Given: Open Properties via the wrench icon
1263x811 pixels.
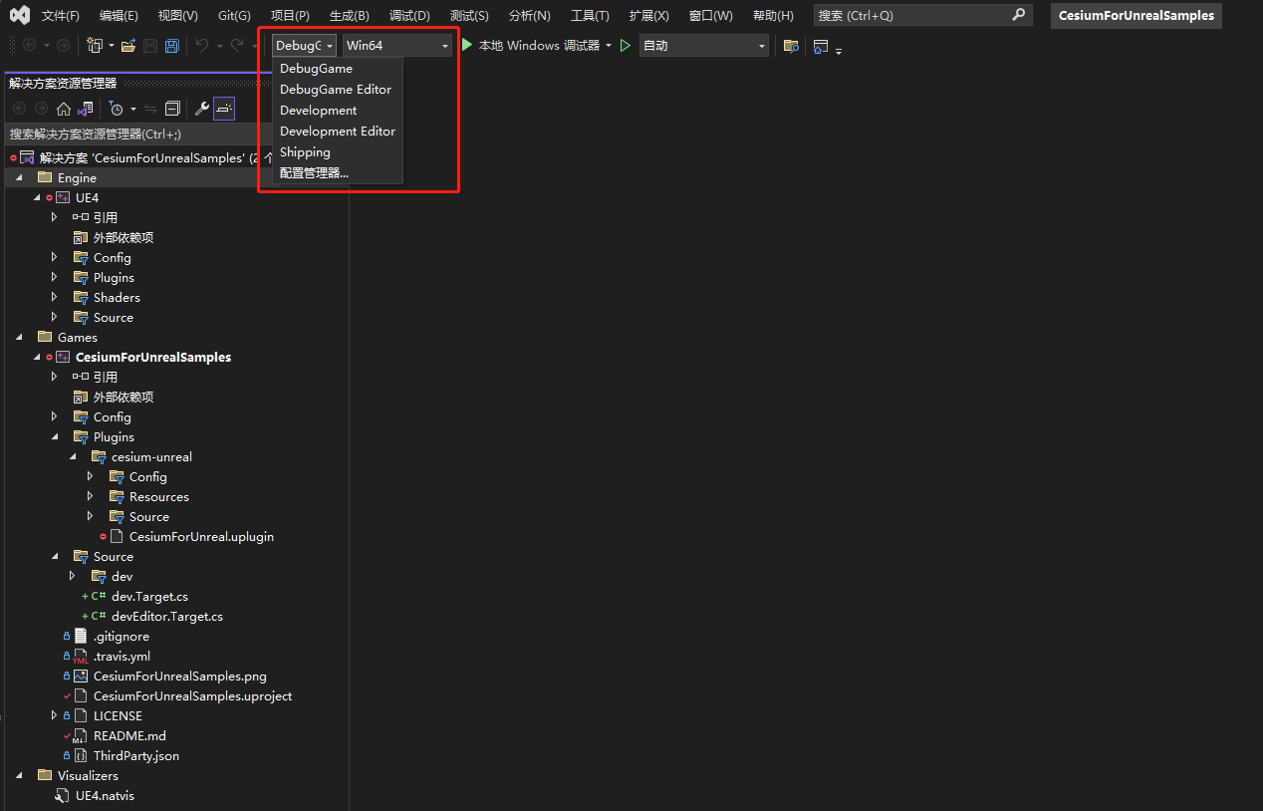Looking at the screenshot, I should tap(202, 109).
